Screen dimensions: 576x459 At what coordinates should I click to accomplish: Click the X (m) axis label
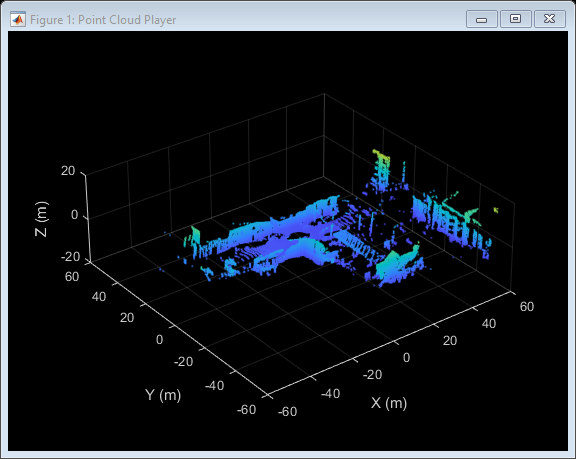tap(389, 403)
